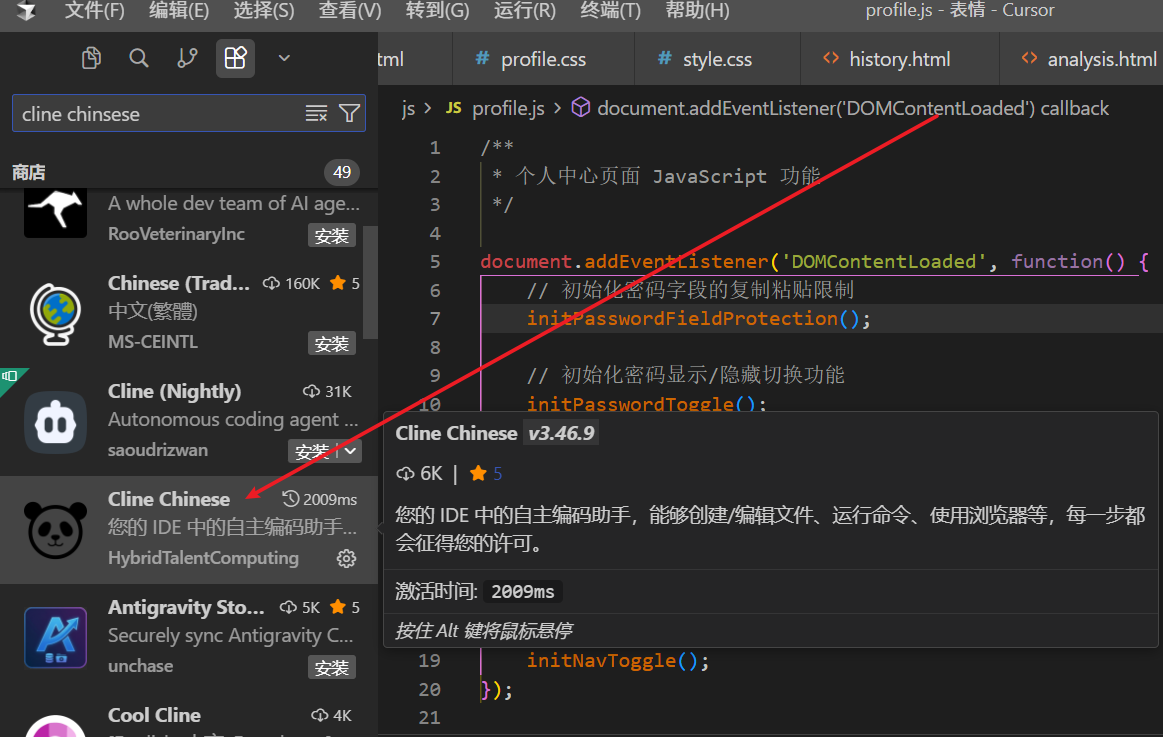1163x737 pixels.
Task: Click the v3.46.9 version label
Action: (561, 433)
